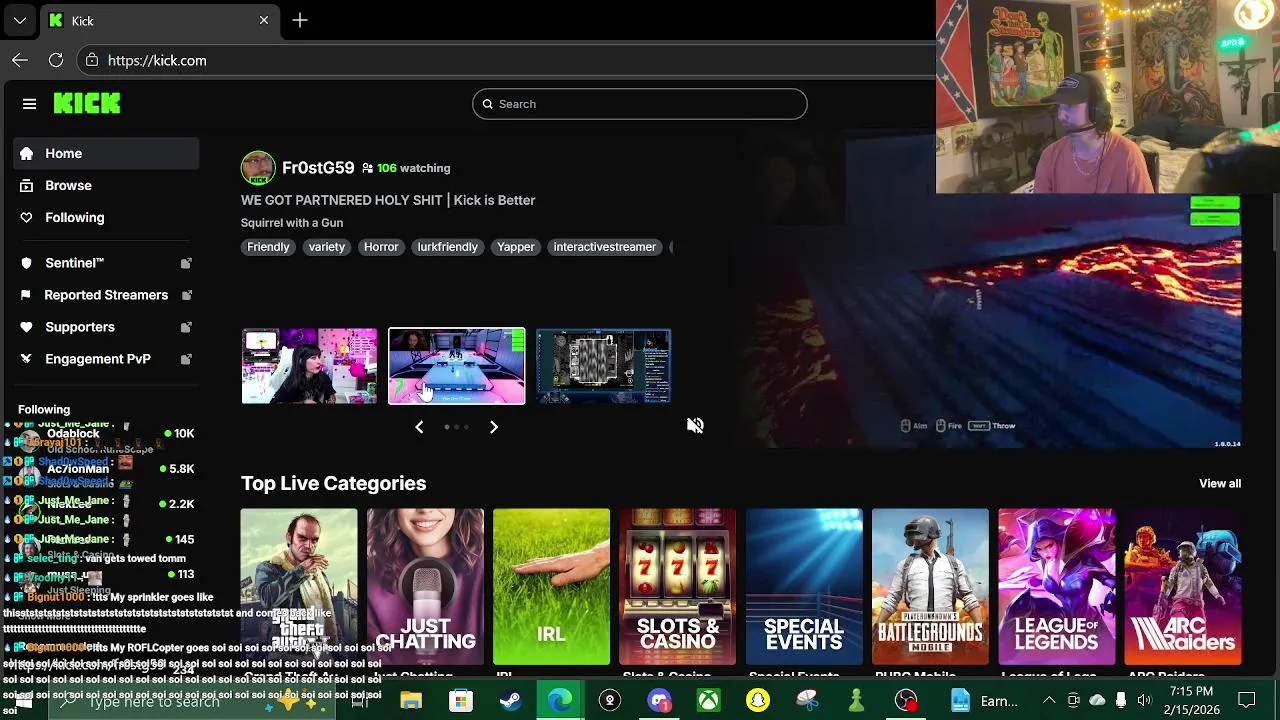Click the external icon beside Supporters
The width and height of the screenshot is (1280, 720).
pos(186,327)
